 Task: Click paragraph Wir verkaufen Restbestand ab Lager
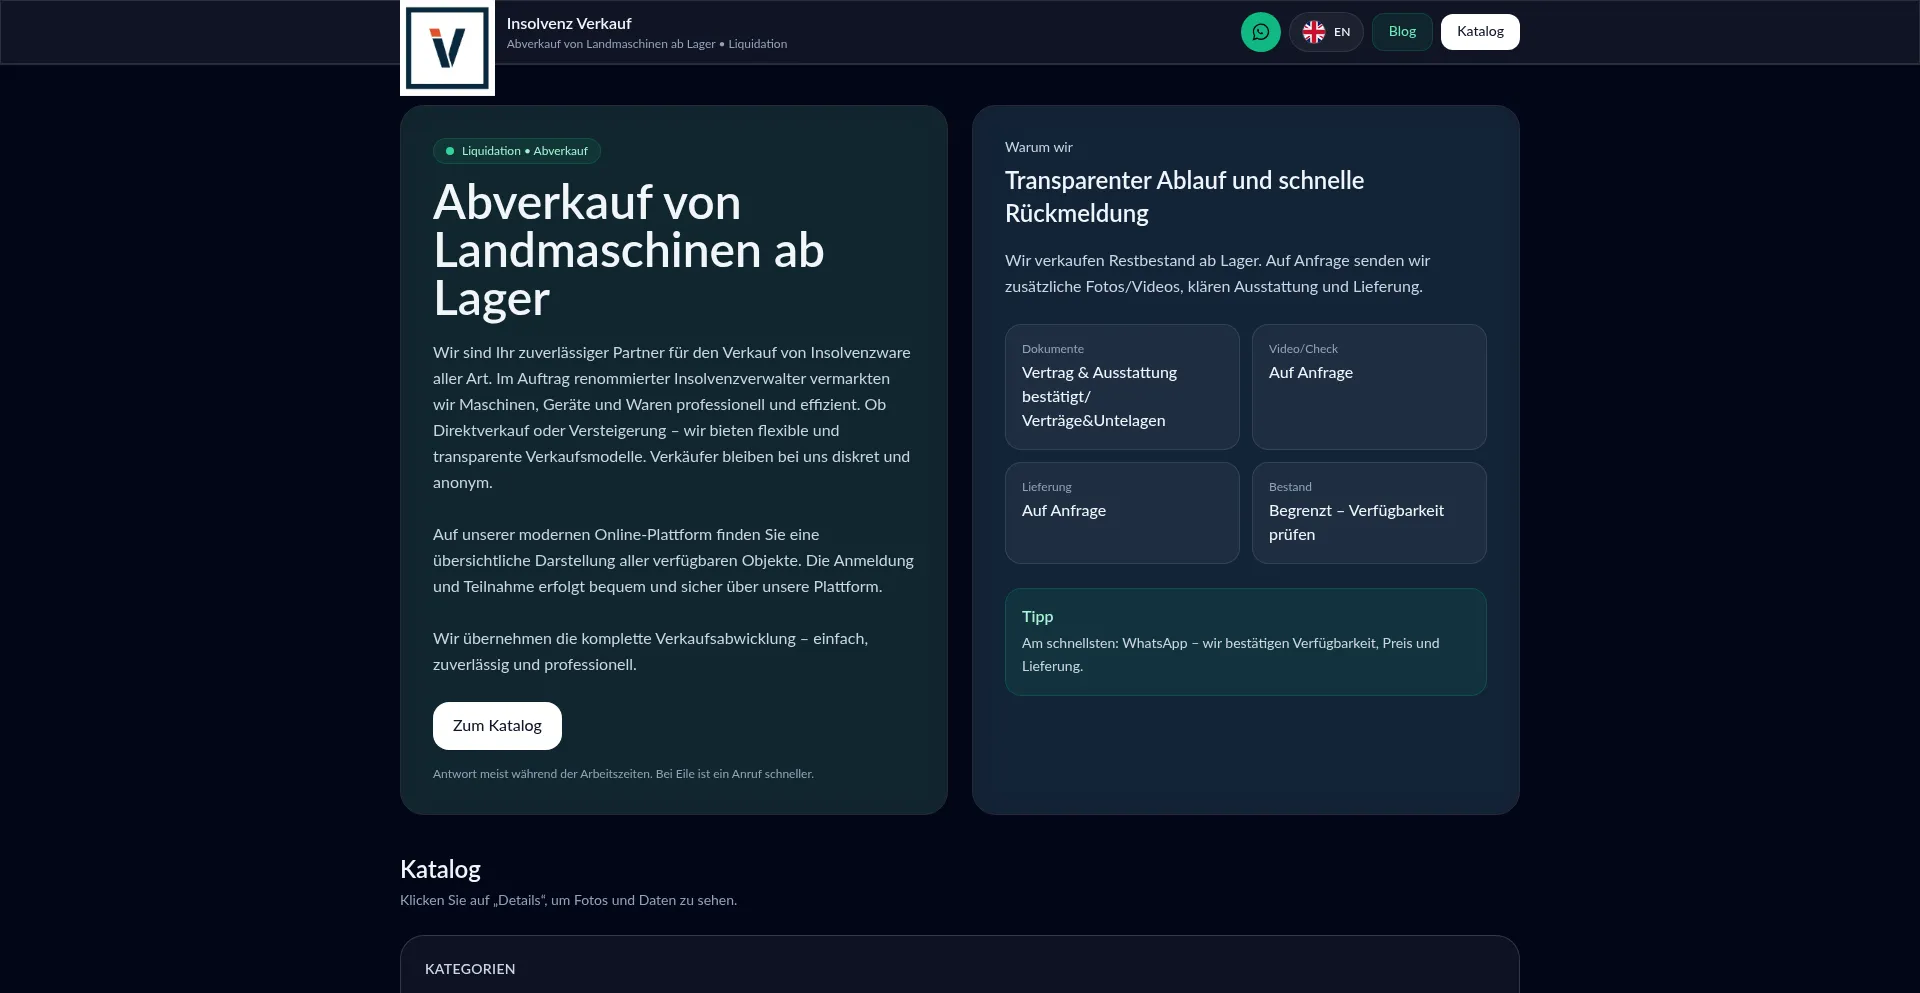point(1217,273)
